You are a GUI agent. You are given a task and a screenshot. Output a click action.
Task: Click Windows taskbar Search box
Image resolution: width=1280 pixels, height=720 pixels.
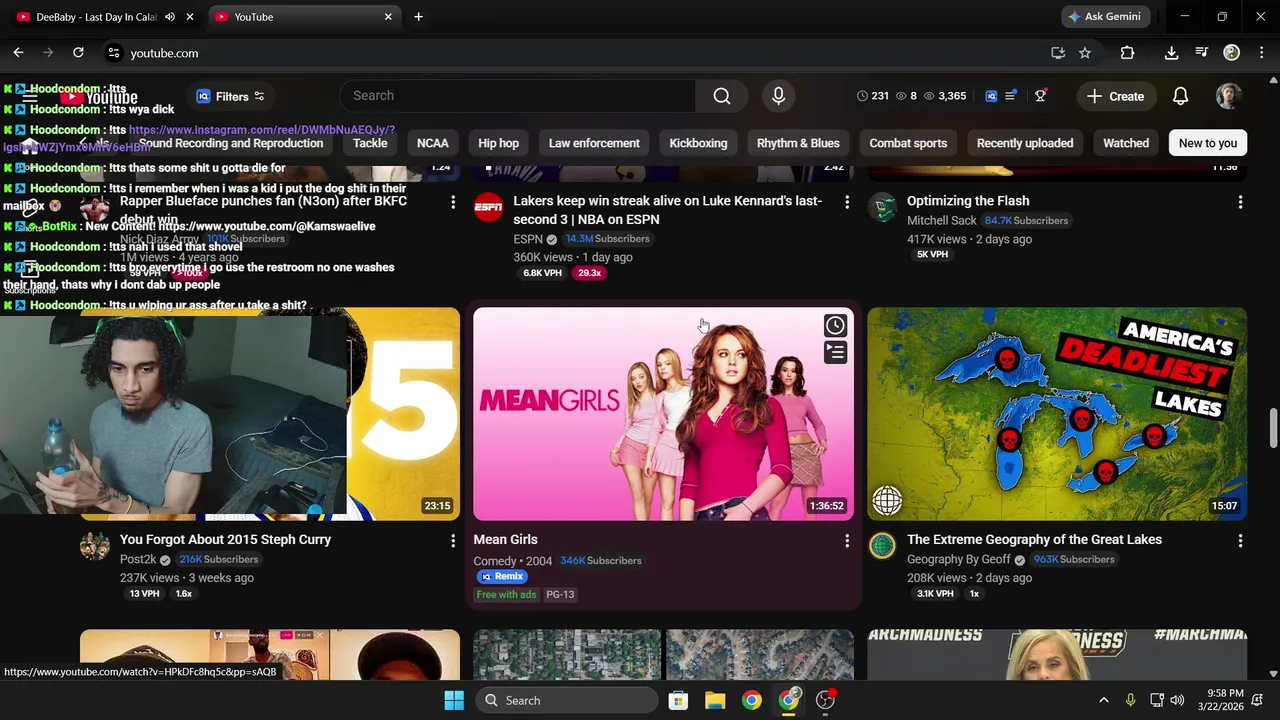[565, 700]
